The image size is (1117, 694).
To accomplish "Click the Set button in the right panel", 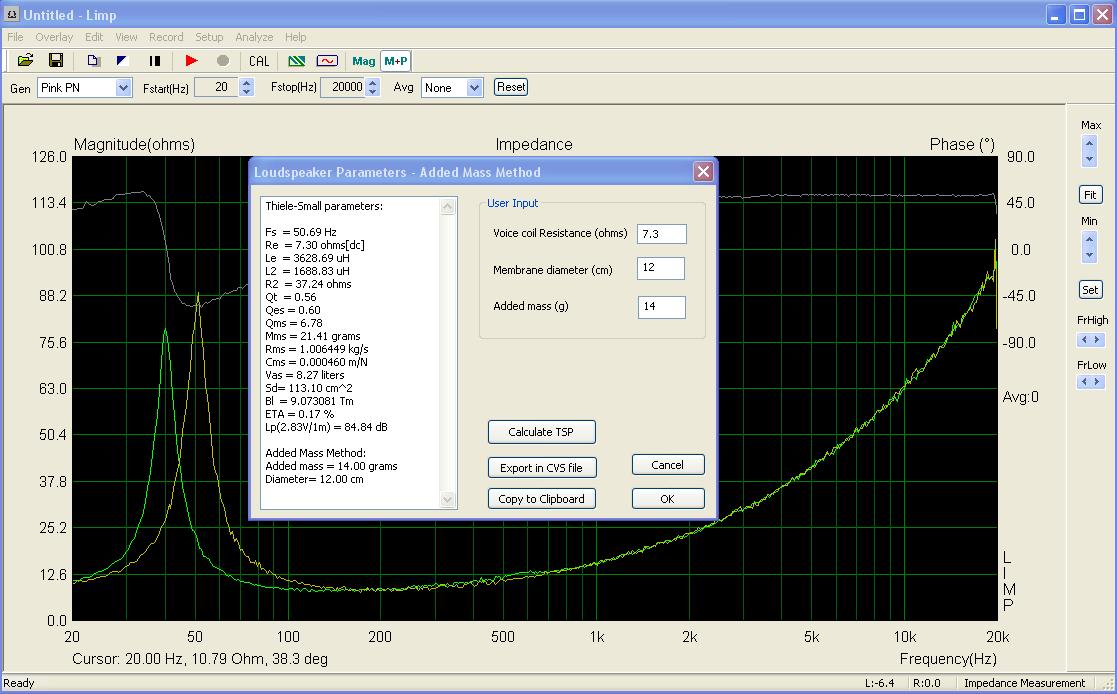I will point(1090,290).
